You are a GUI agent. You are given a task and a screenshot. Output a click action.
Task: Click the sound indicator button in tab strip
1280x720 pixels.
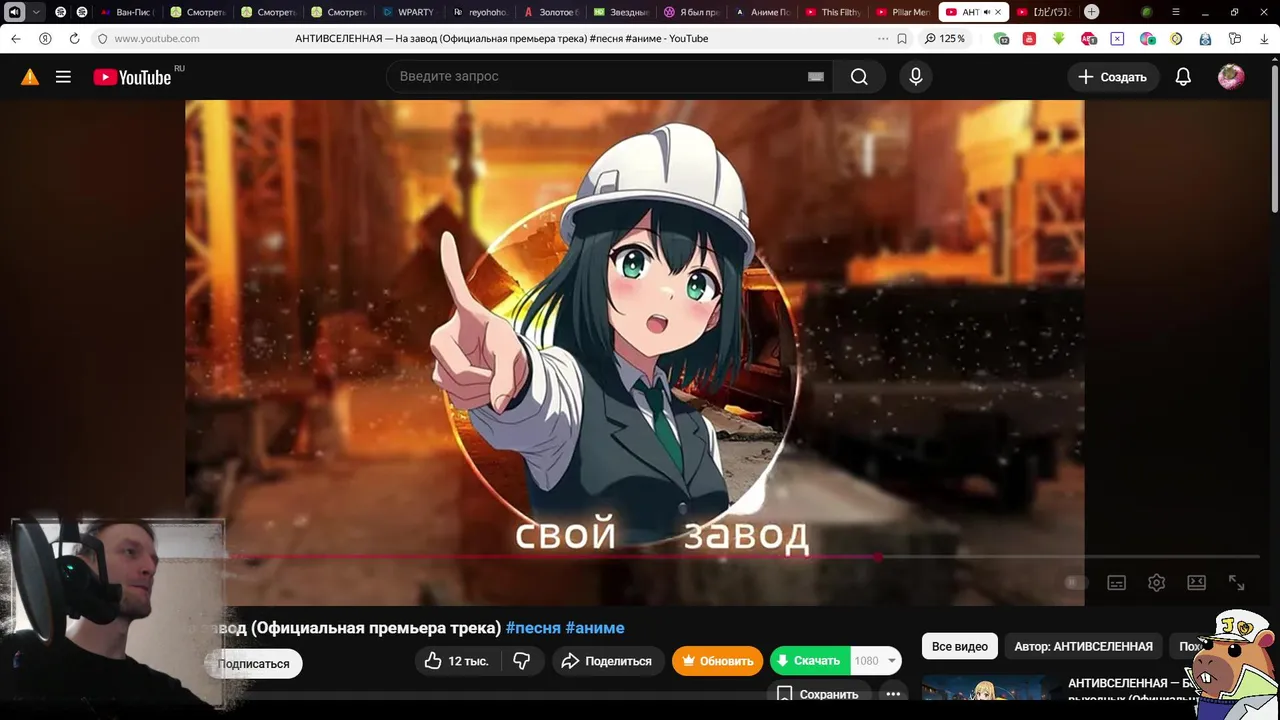point(15,12)
